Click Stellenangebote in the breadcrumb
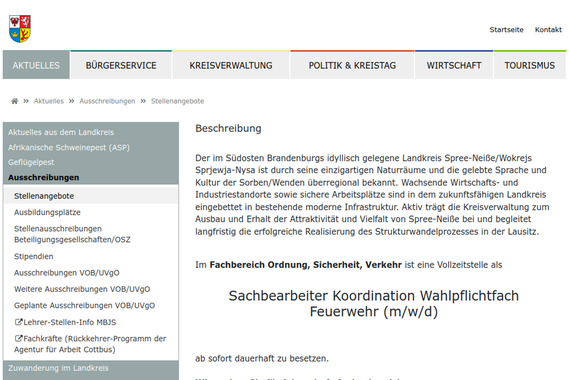569x380 pixels. [x=177, y=101]
